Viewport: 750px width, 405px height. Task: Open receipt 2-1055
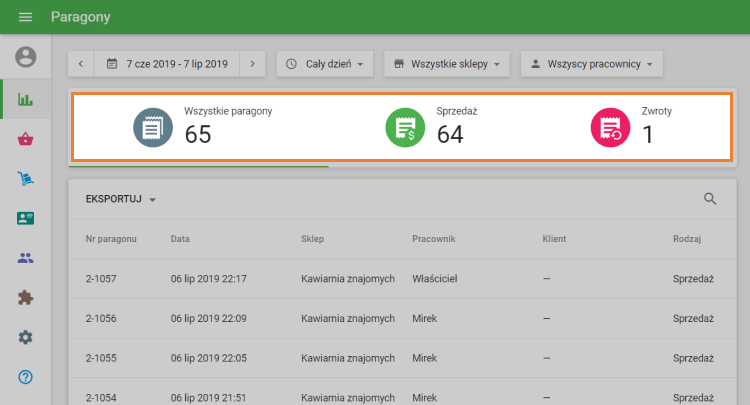tap(101, 358)
